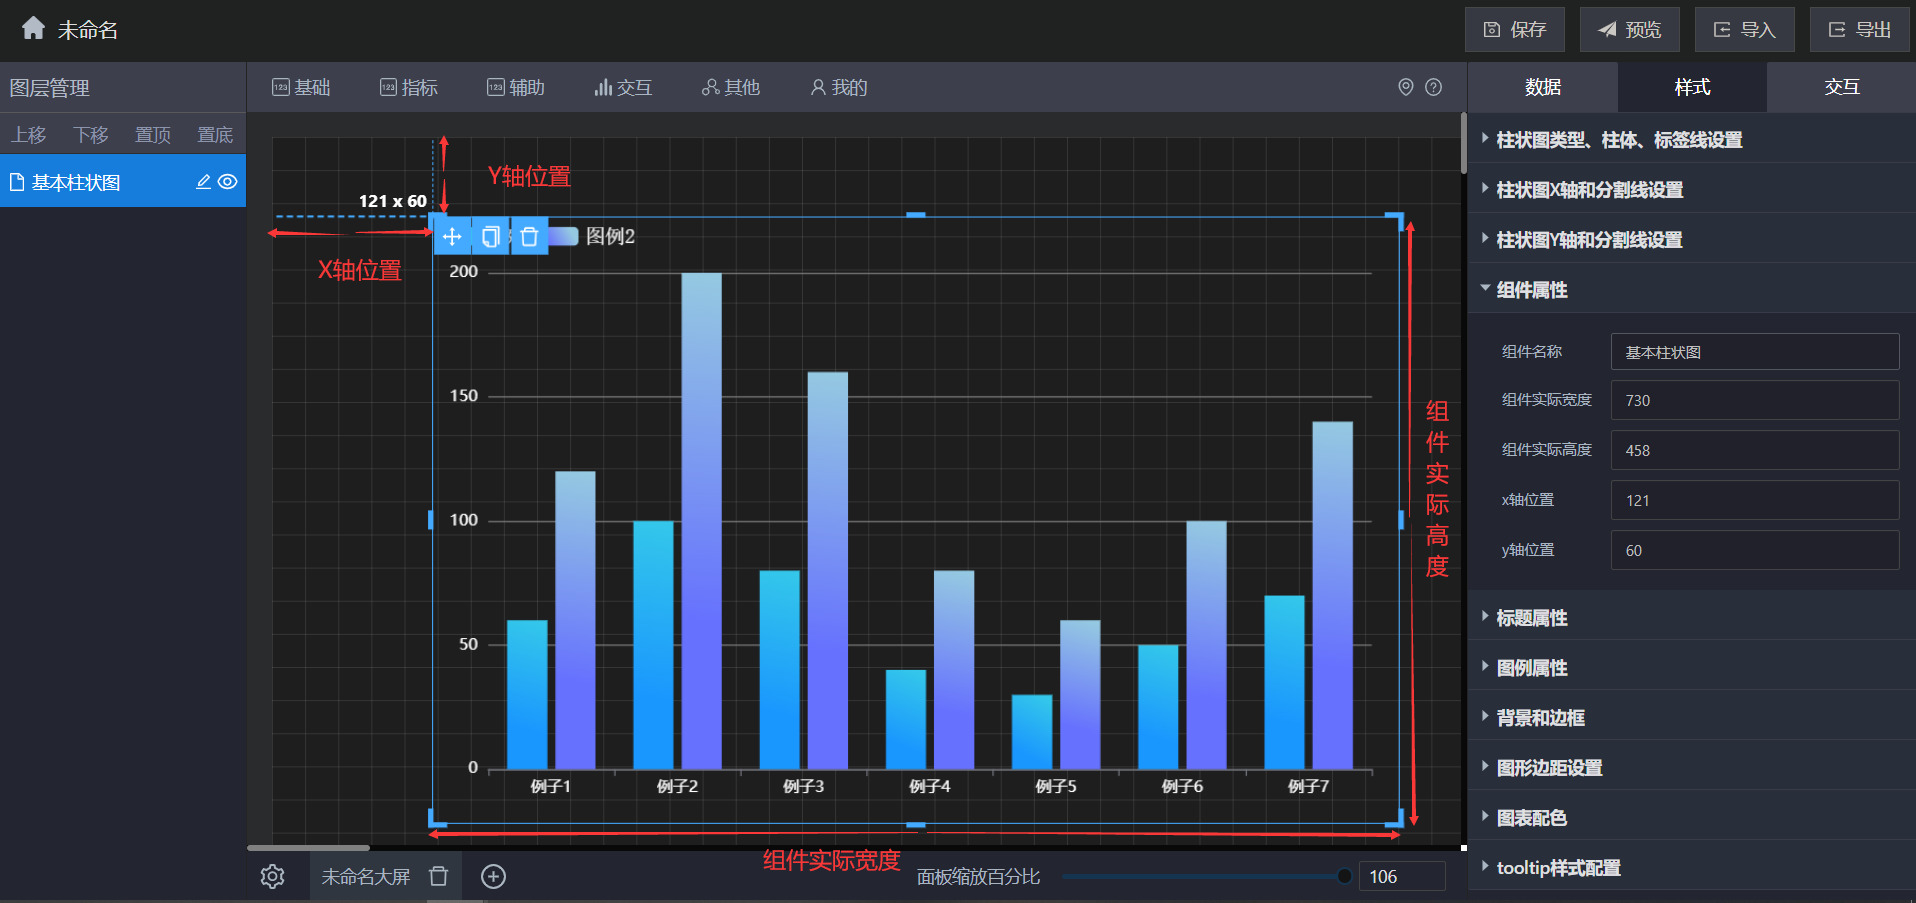Expand the 标题属性 section
1916x903 pixels.
(x=1692, y=617)
